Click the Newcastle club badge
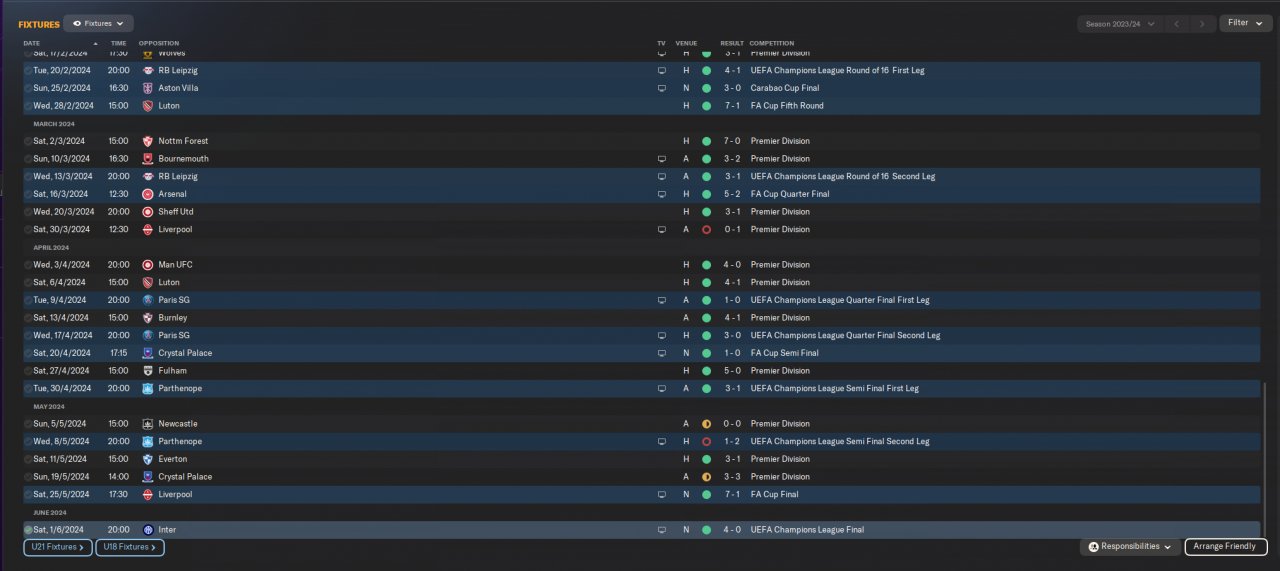 (148, 424)
